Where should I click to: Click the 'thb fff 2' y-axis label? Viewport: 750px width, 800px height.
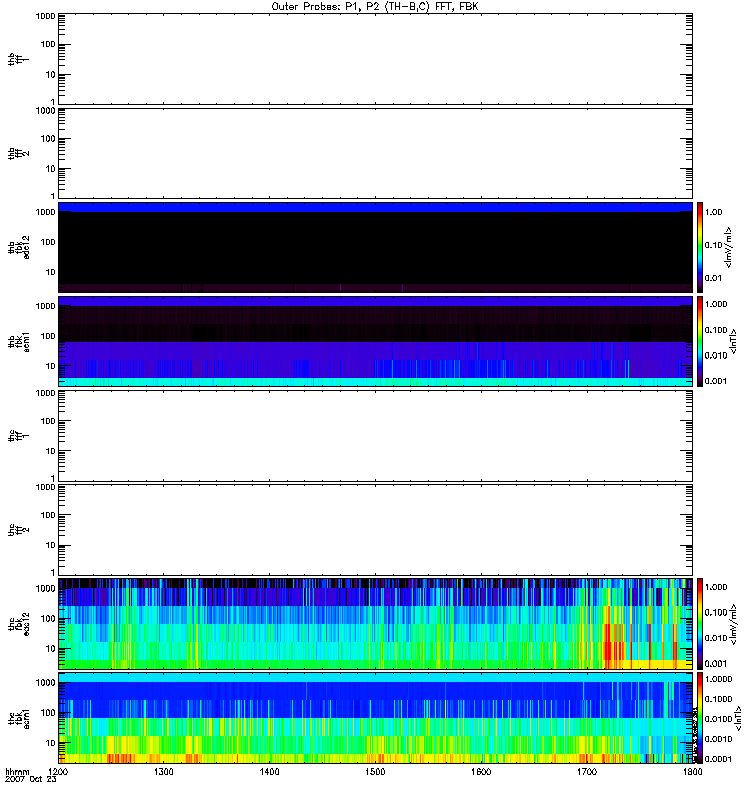[x=18, y=154]
